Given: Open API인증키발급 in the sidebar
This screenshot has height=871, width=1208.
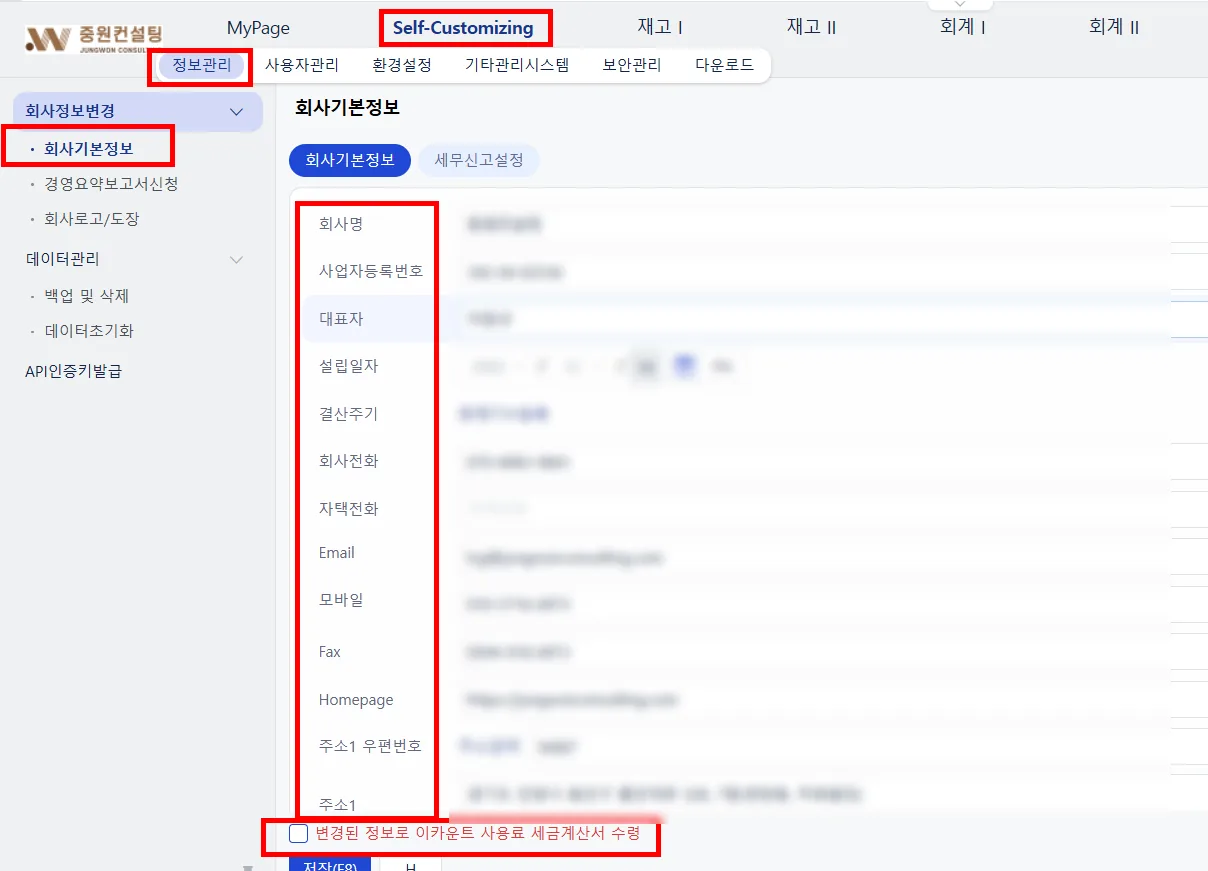Looking at the screenshot, I should click(x=74, y=371).
